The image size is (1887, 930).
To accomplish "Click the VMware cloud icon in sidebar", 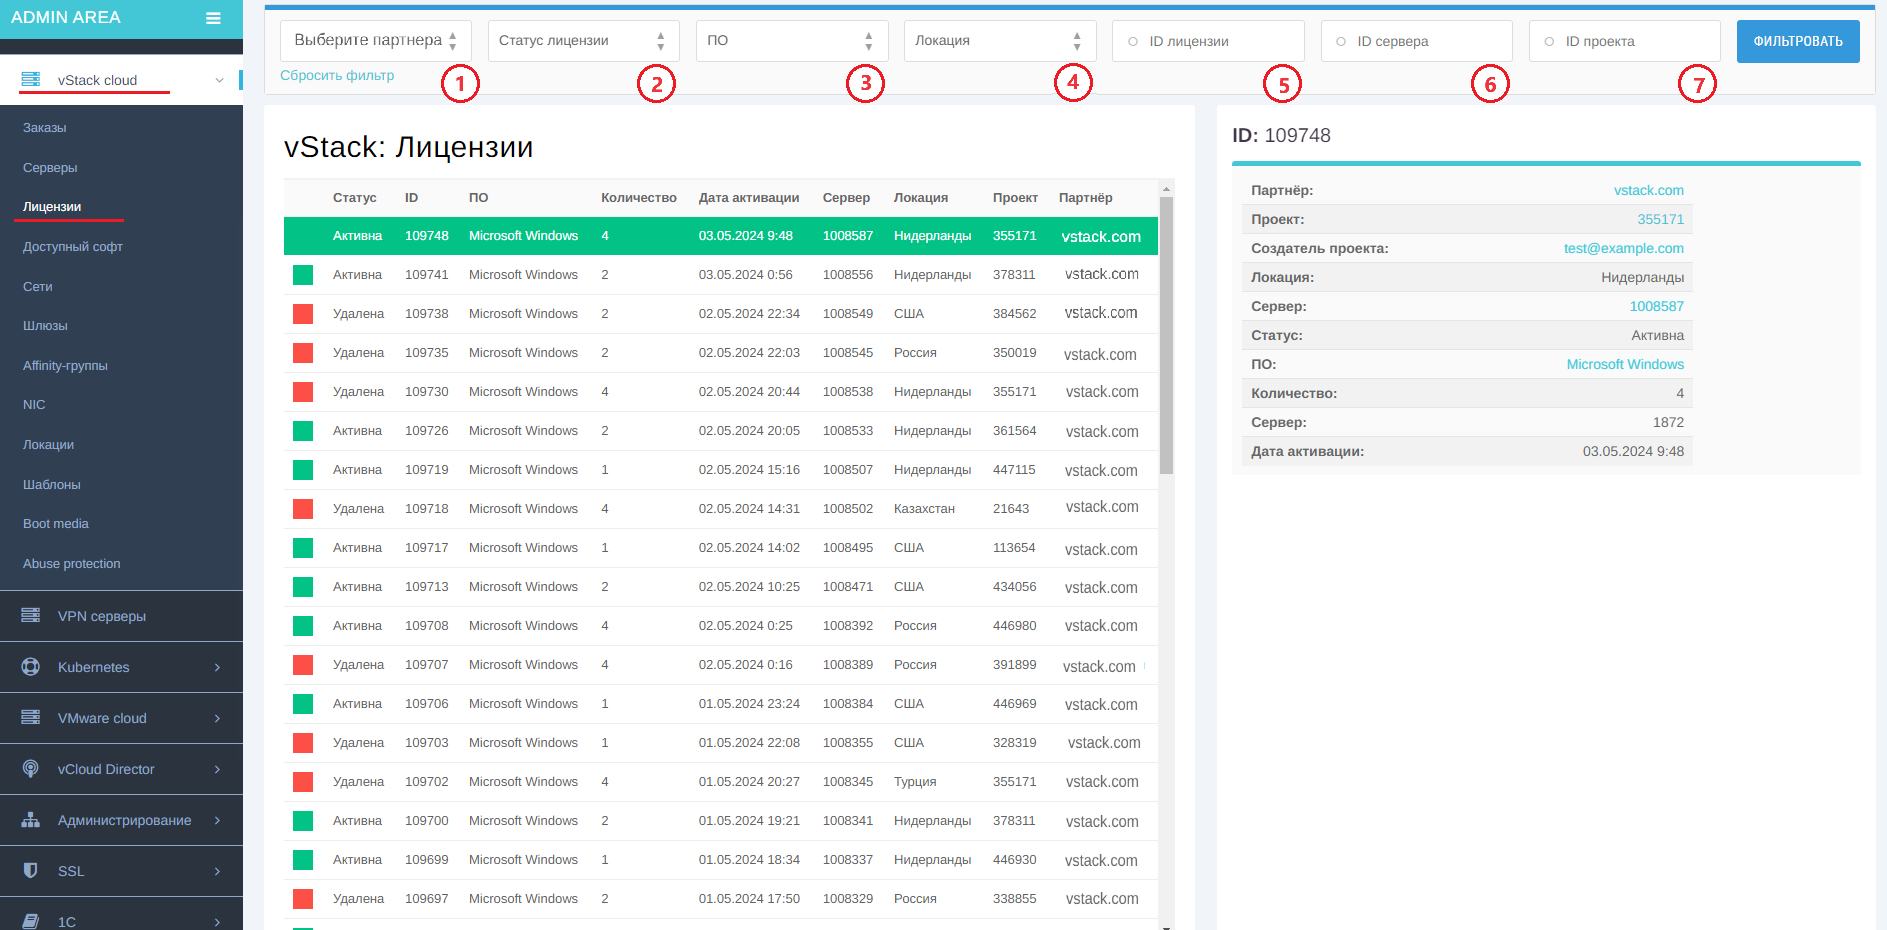I will pos(31,718).
